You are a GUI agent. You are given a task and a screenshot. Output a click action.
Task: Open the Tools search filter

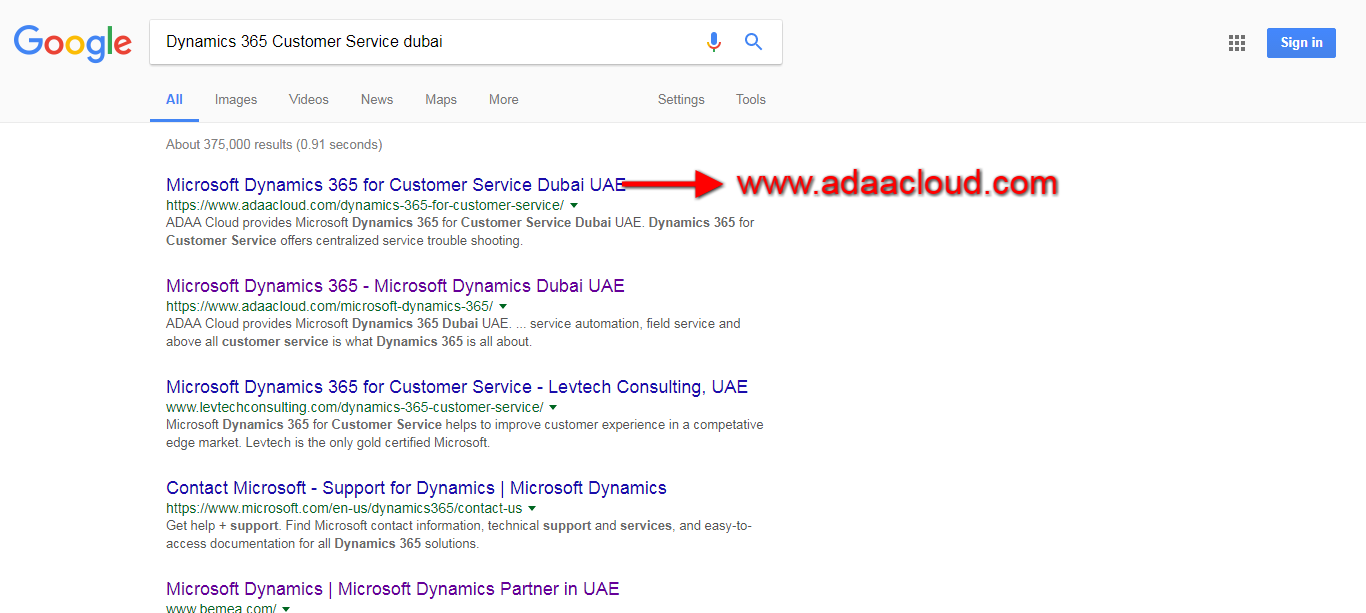tap(750, 100)
